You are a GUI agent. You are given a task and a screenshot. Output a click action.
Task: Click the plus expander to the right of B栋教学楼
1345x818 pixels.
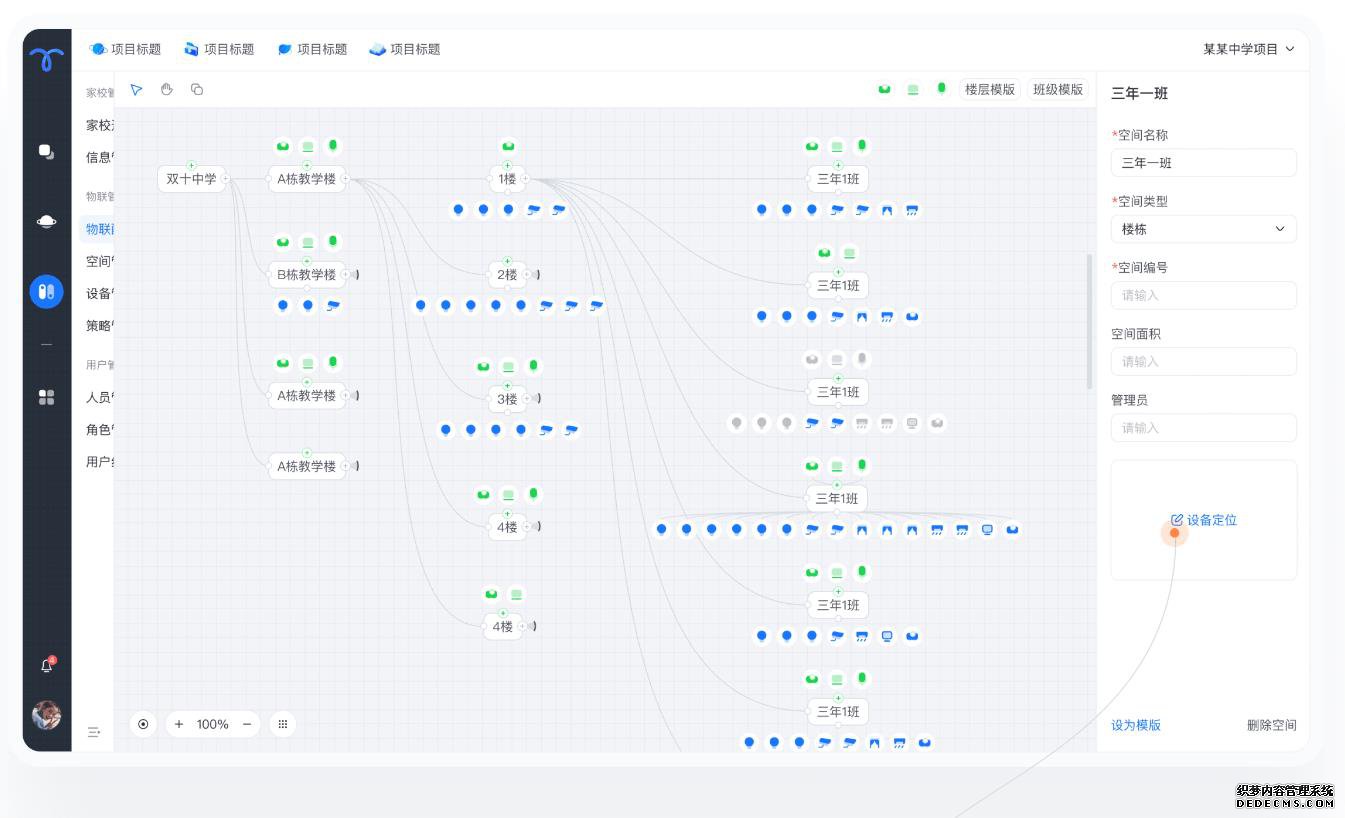(345, 274)
